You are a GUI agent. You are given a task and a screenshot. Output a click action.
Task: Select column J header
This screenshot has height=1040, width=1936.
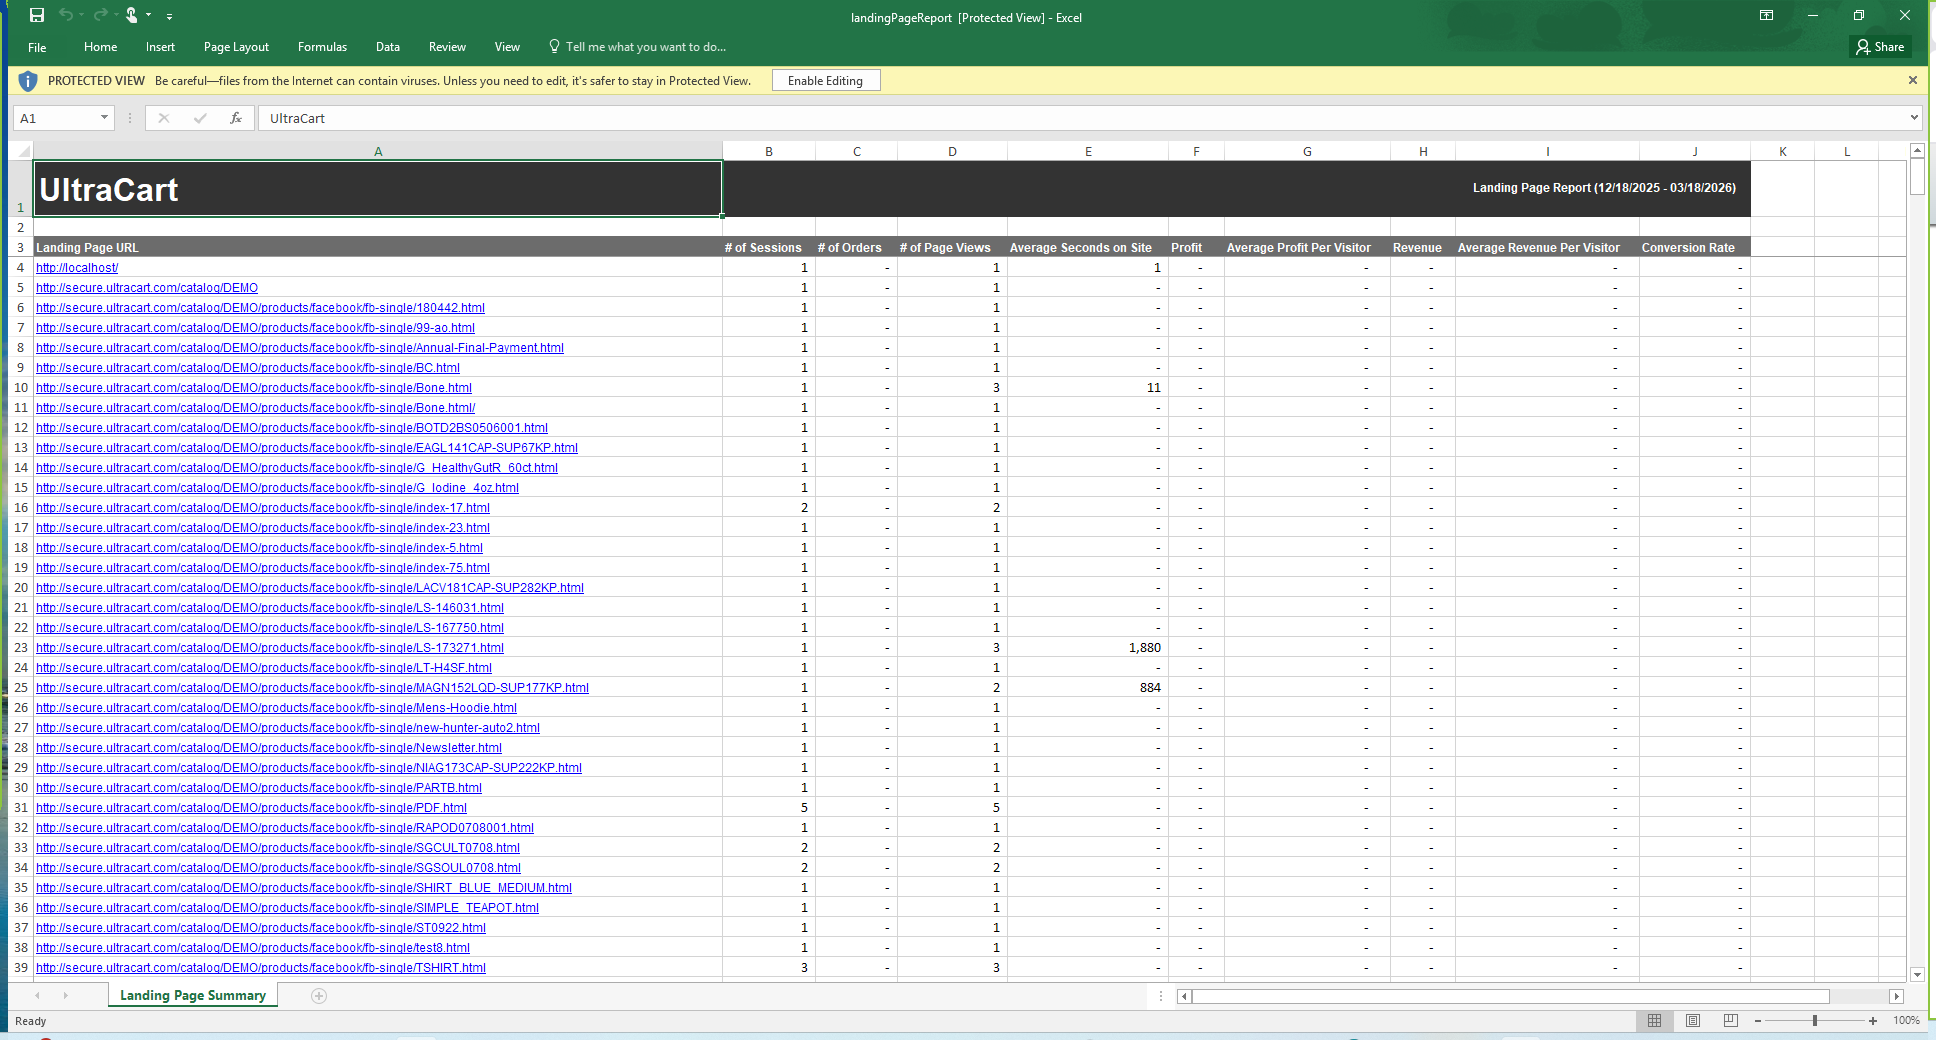click(1695, 151)
